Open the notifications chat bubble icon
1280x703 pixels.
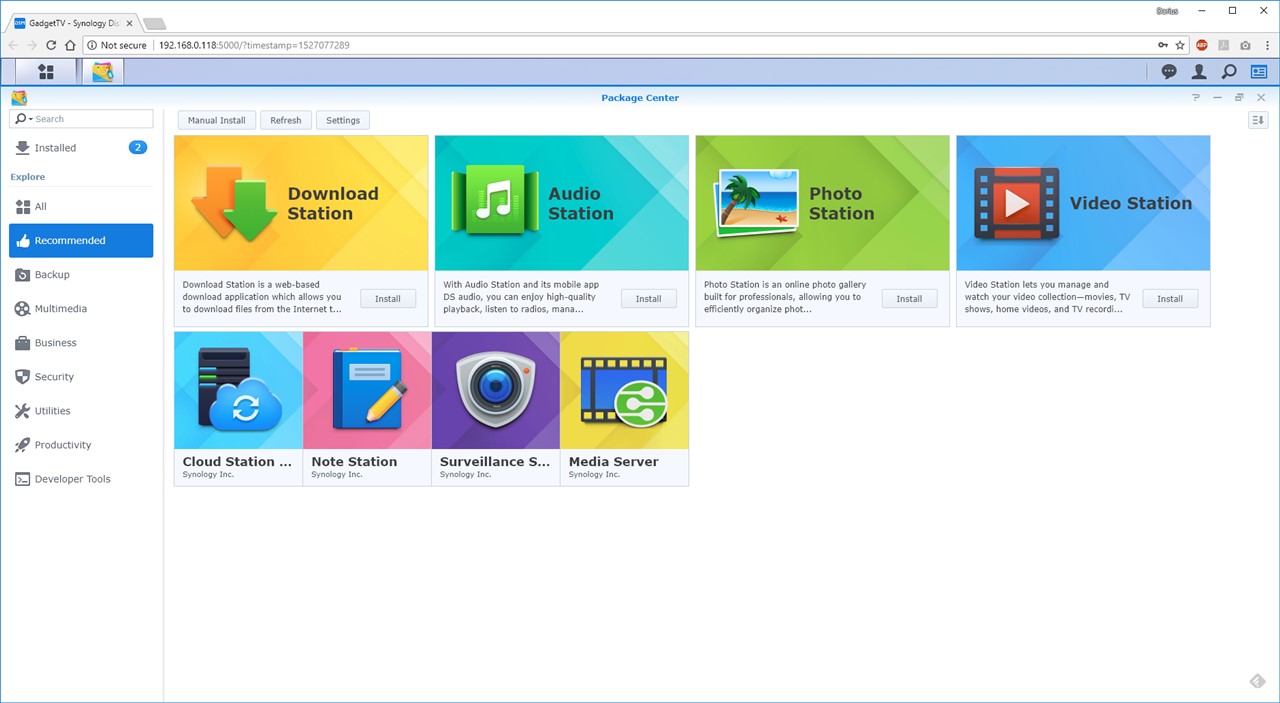(x=1168, y=72)
